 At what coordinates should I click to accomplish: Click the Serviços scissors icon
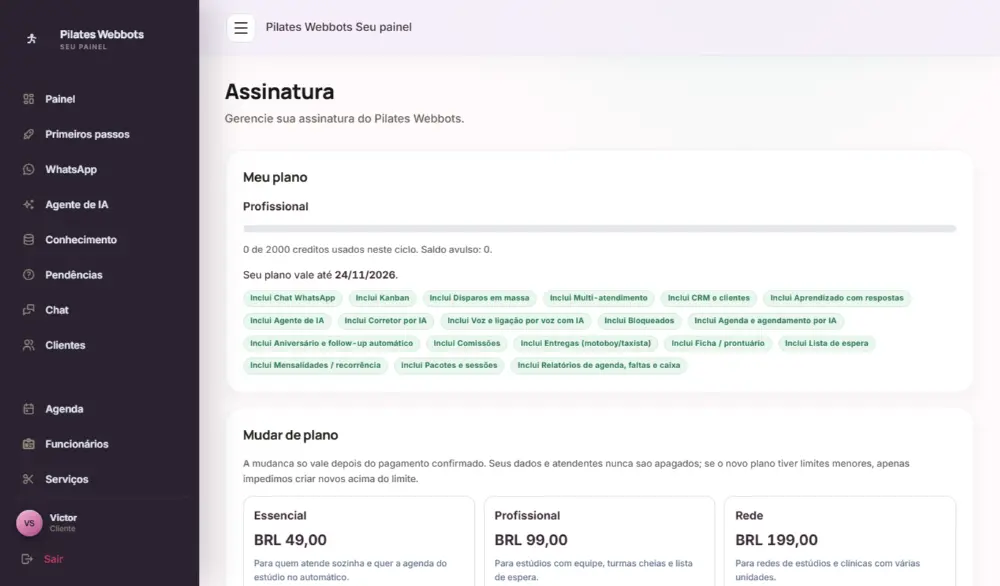coord(29,479)
